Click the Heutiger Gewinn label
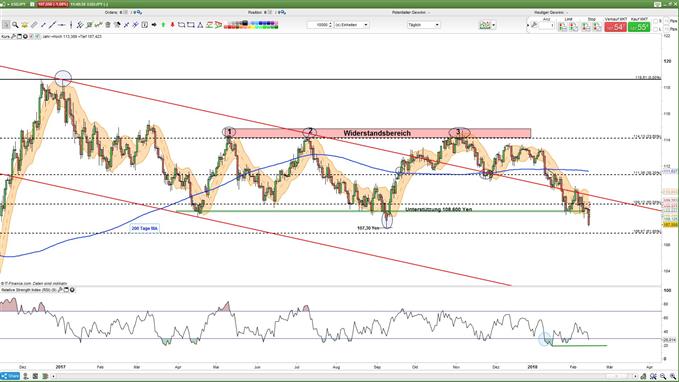Image resolution: width=679 pixels, height=382 pixels. click(548, 13)
